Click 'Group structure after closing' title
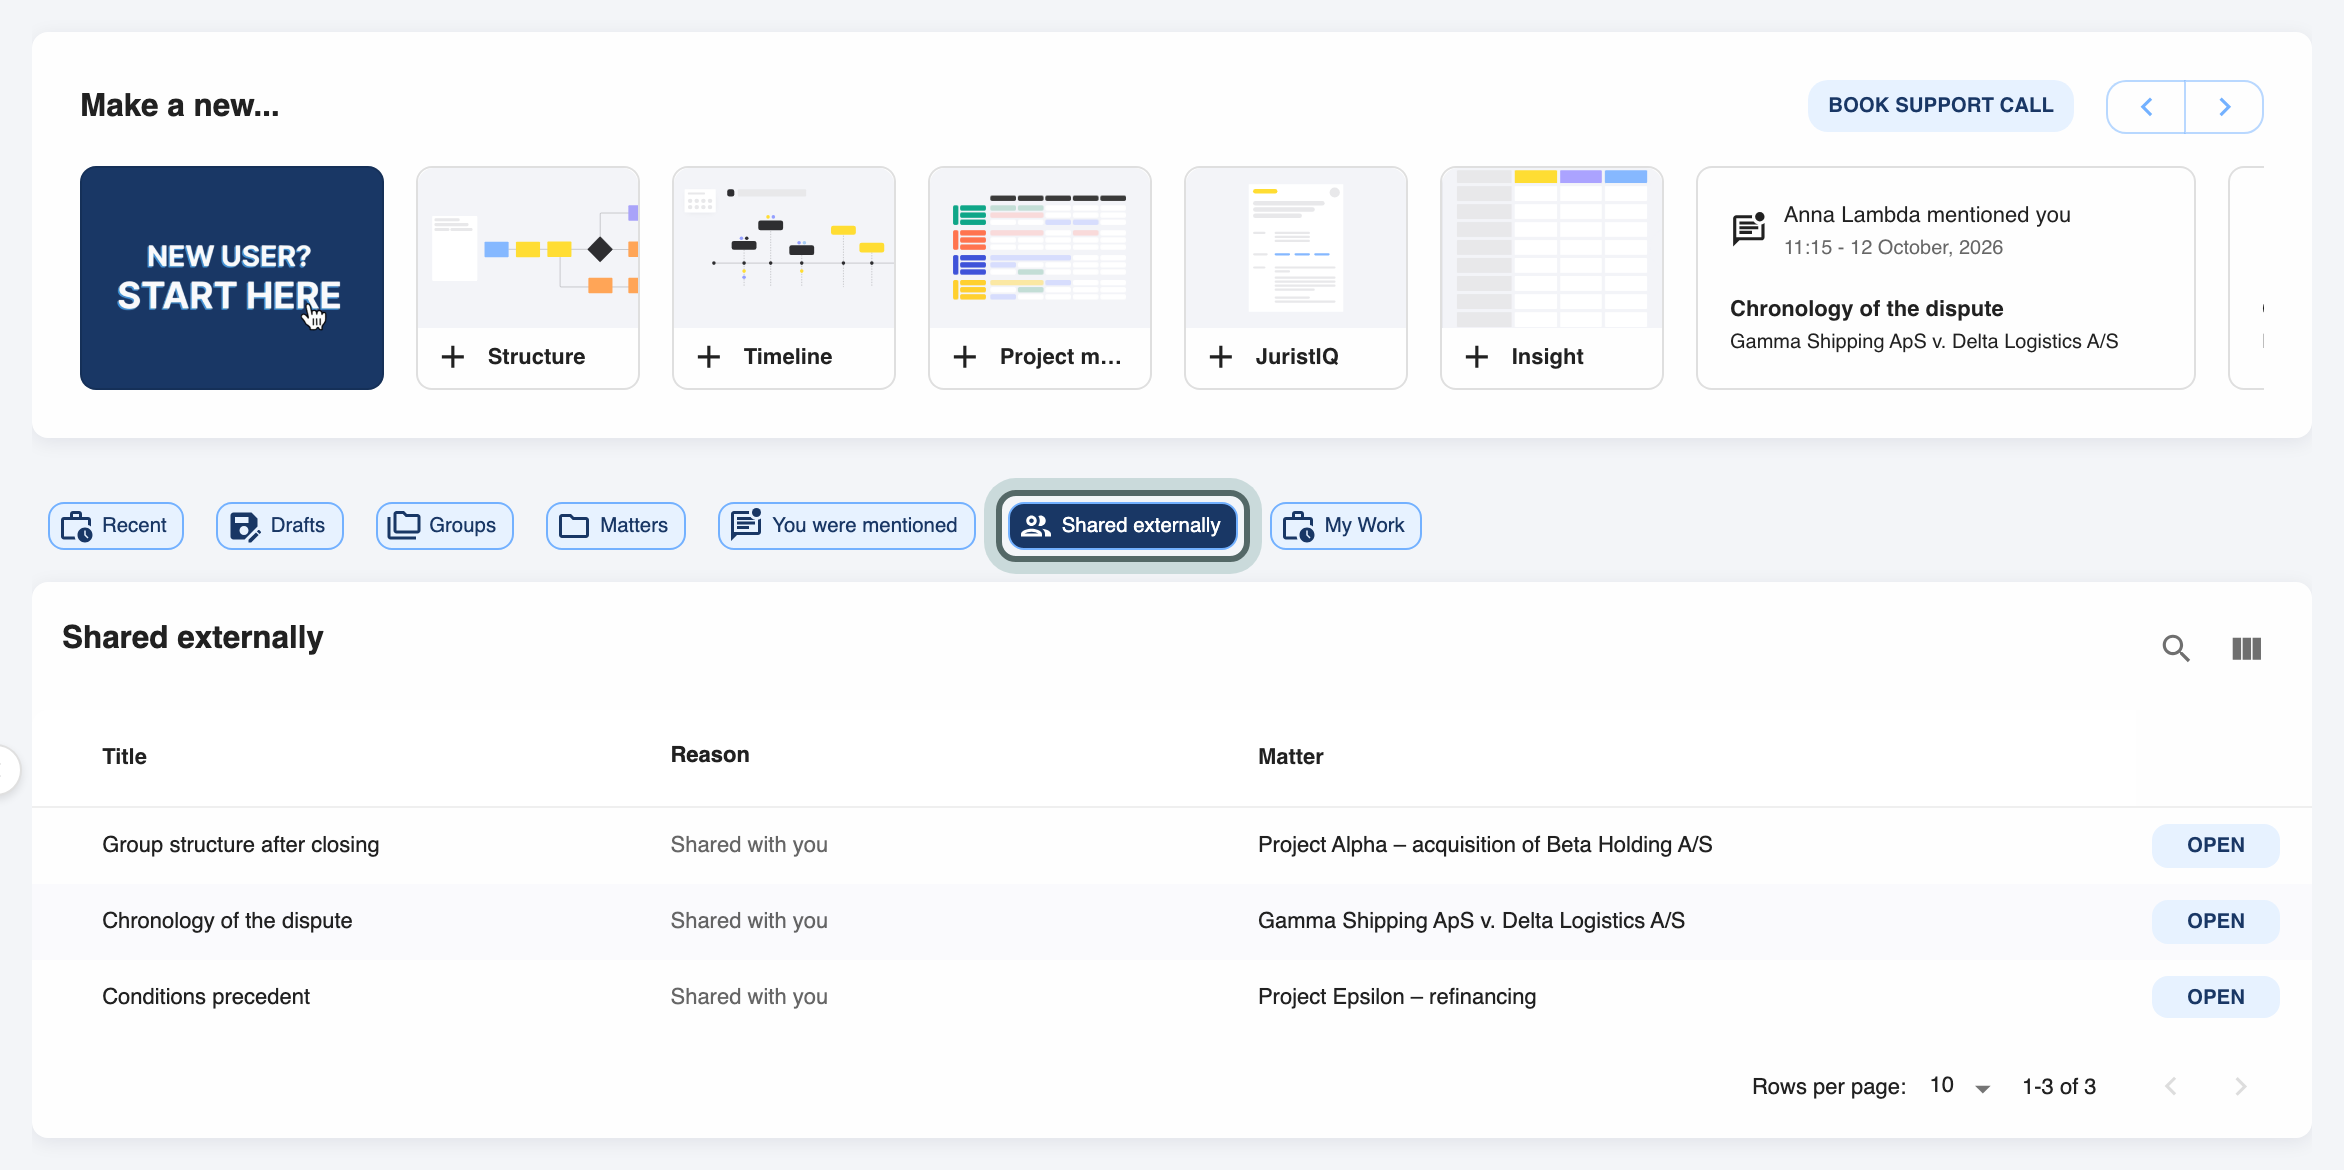The image size is (2344, 1170). click(x=241, y=845)
